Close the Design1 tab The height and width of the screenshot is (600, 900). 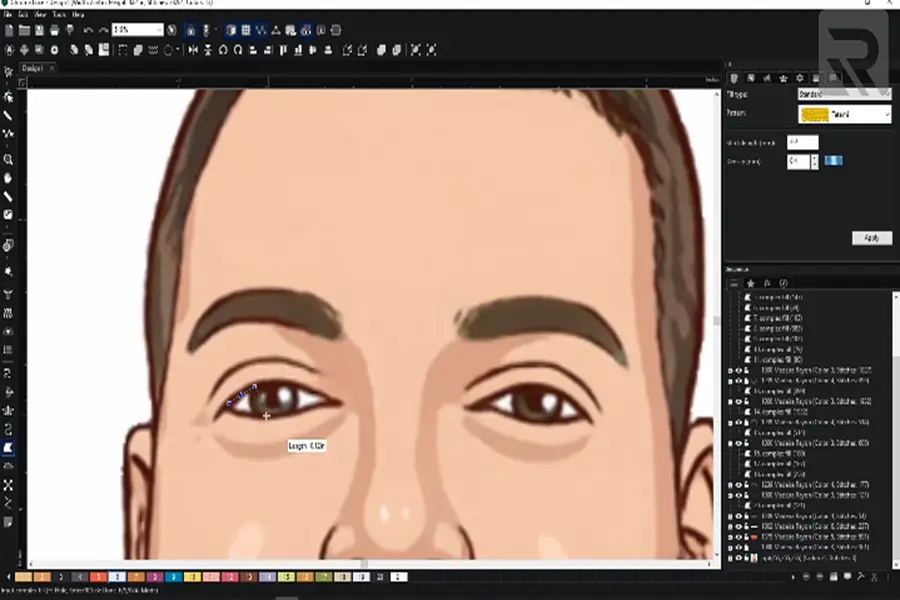point(52,68)
